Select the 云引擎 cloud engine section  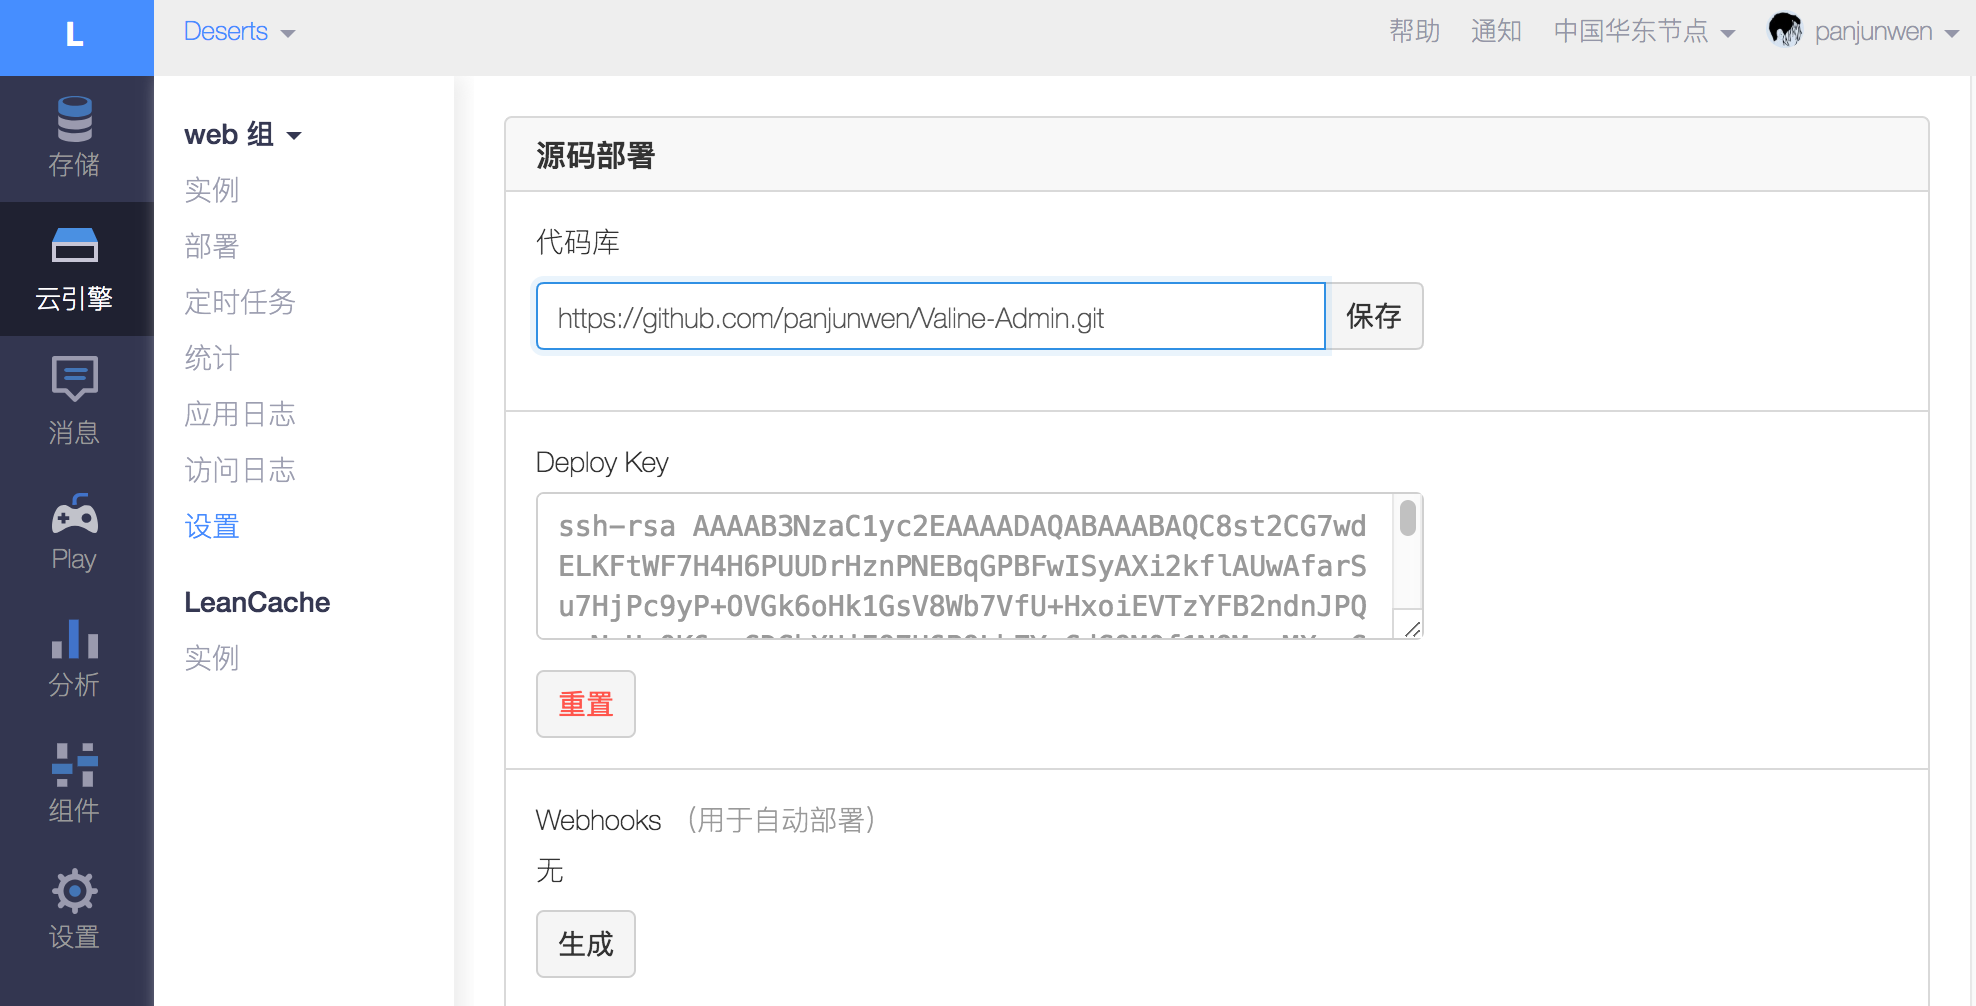coord(74,268)
